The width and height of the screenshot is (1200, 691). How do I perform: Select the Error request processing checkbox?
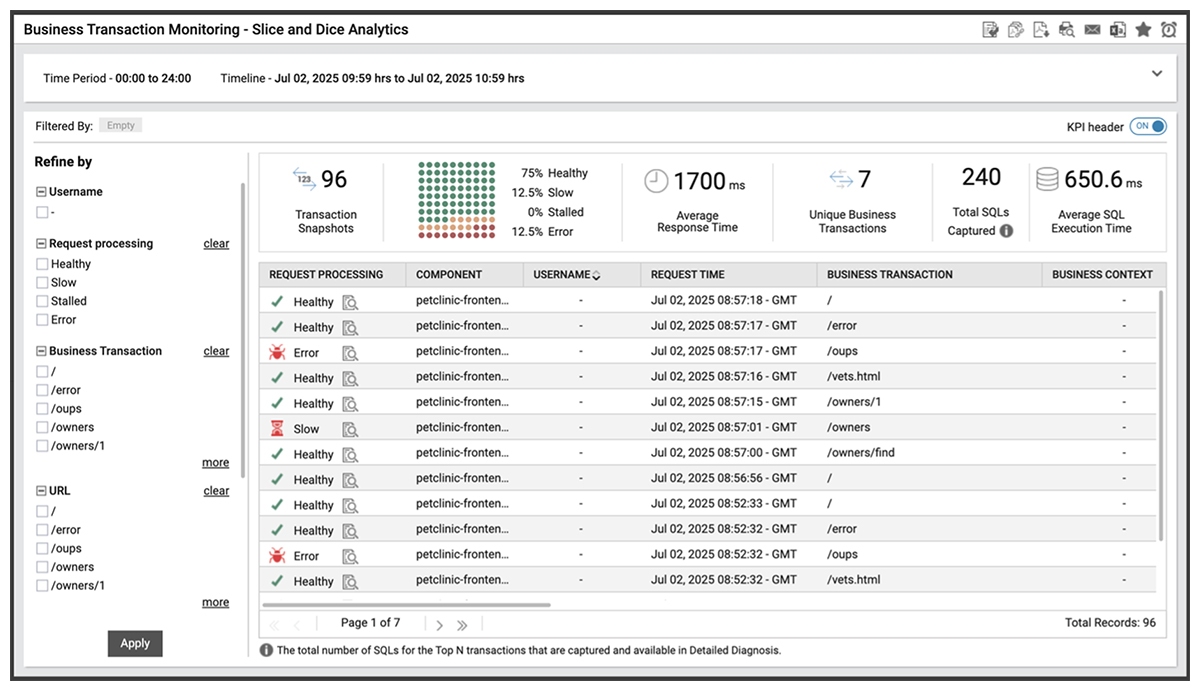point(42,320)
